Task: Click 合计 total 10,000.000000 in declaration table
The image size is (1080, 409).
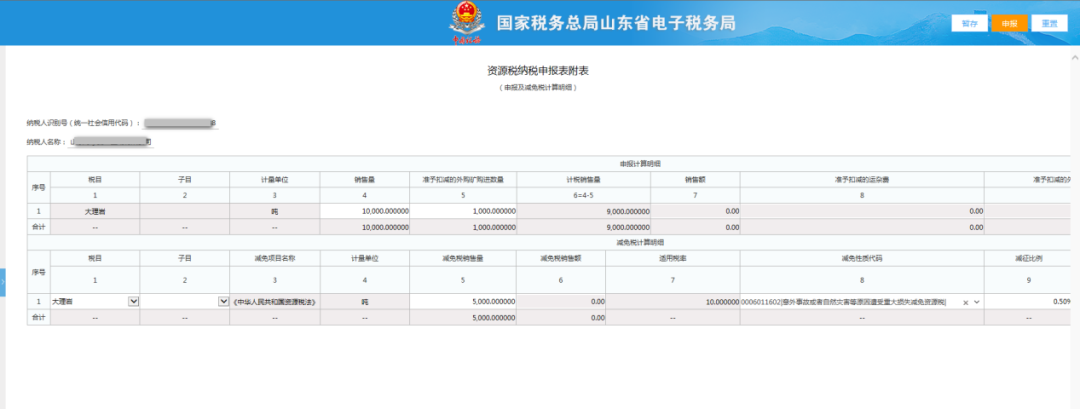Action: [x=364, y=227]
